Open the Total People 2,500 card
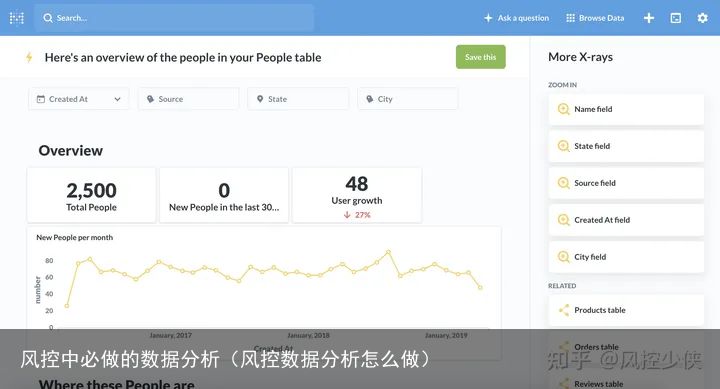 click(91, 195)
